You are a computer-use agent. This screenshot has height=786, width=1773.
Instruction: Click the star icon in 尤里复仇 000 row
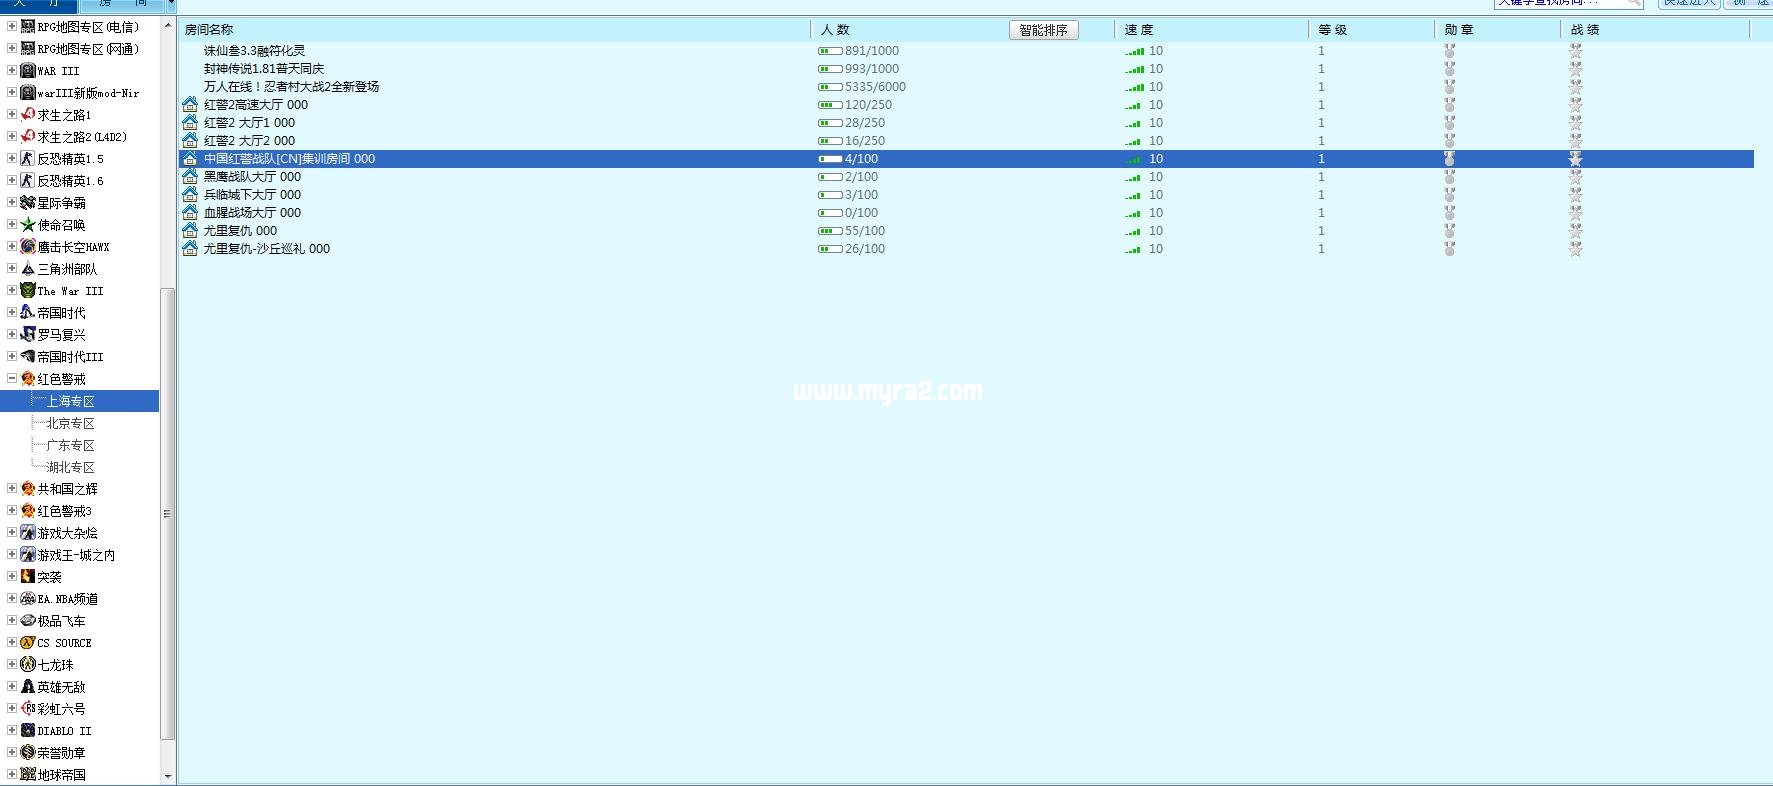[1575, 231]
